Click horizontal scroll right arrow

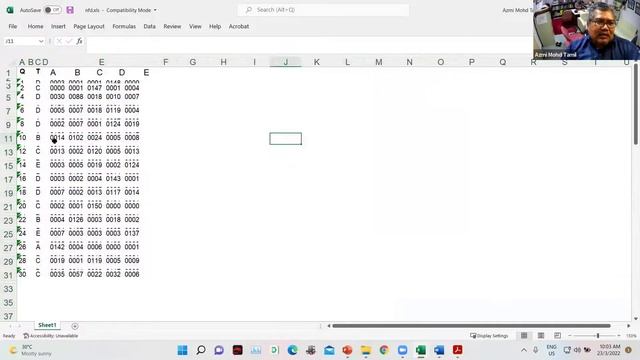[x=629, y=326]
